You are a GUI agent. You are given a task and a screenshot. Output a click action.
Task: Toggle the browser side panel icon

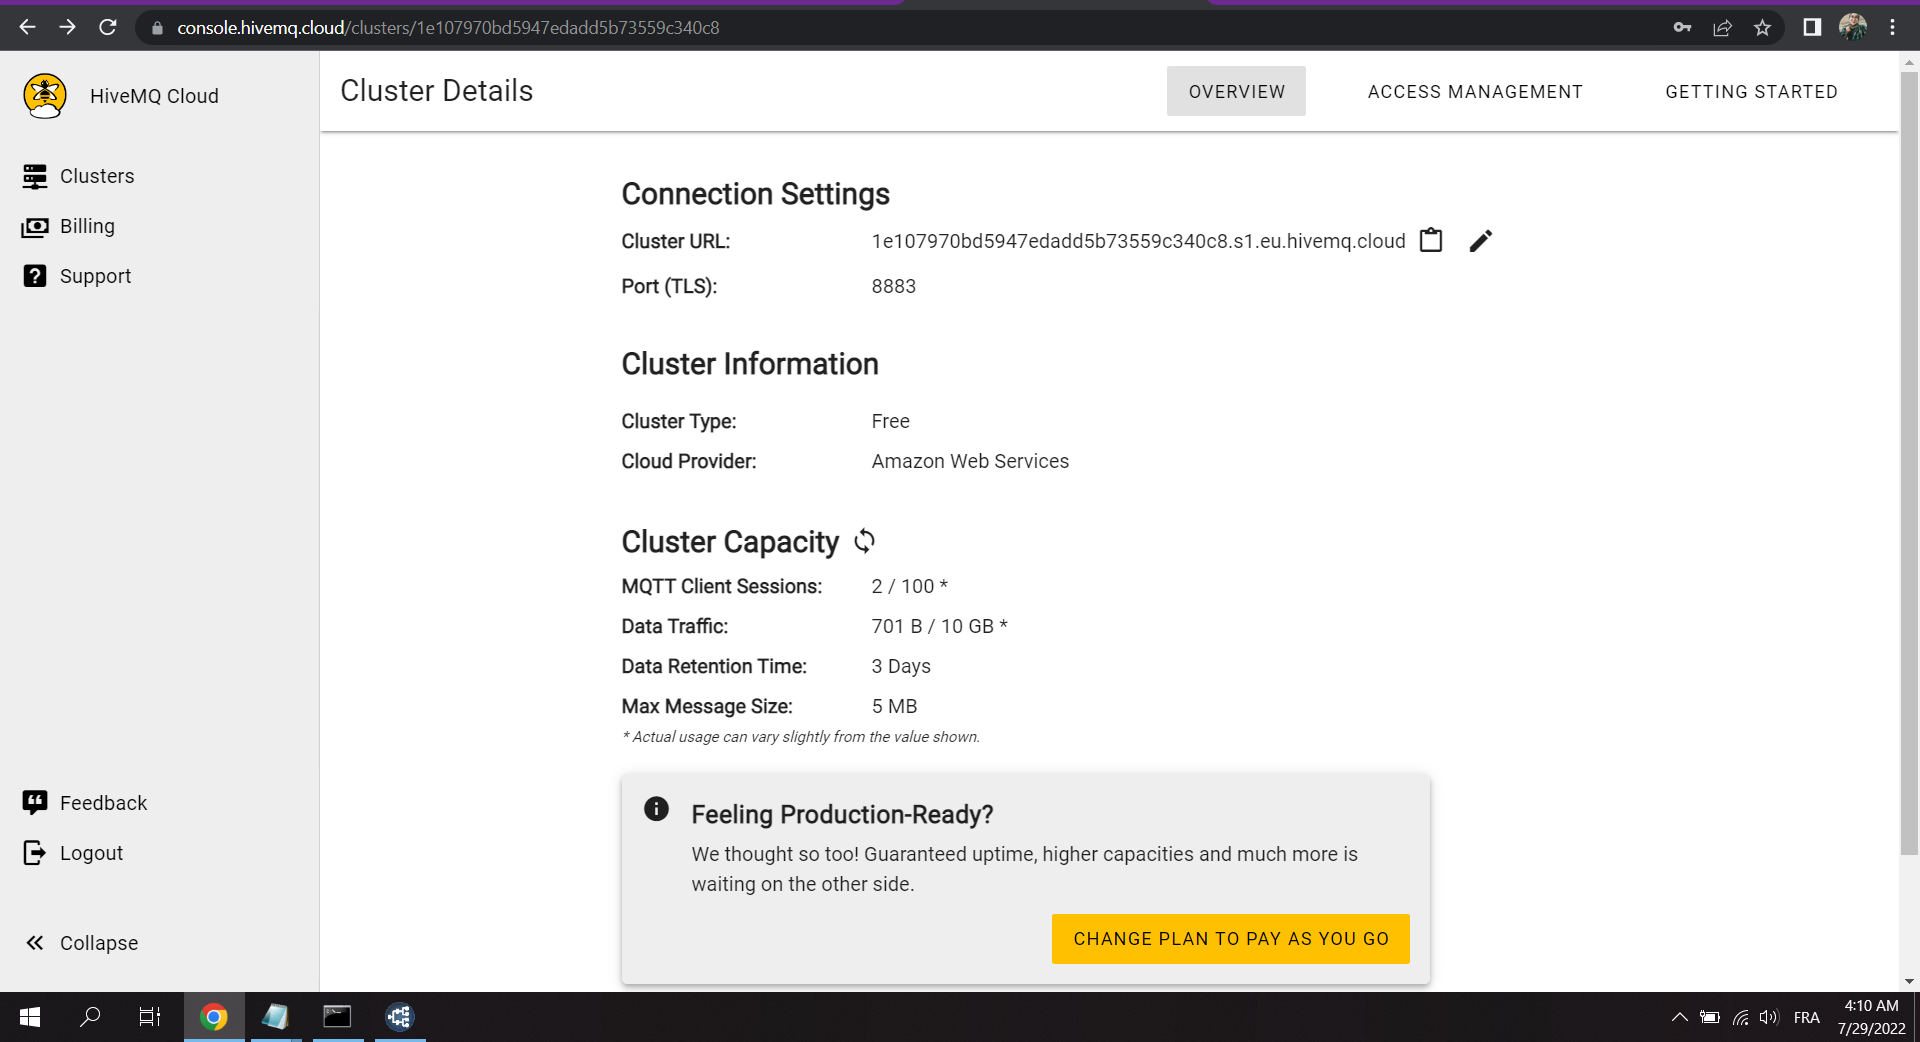[x=1812, y=27]
